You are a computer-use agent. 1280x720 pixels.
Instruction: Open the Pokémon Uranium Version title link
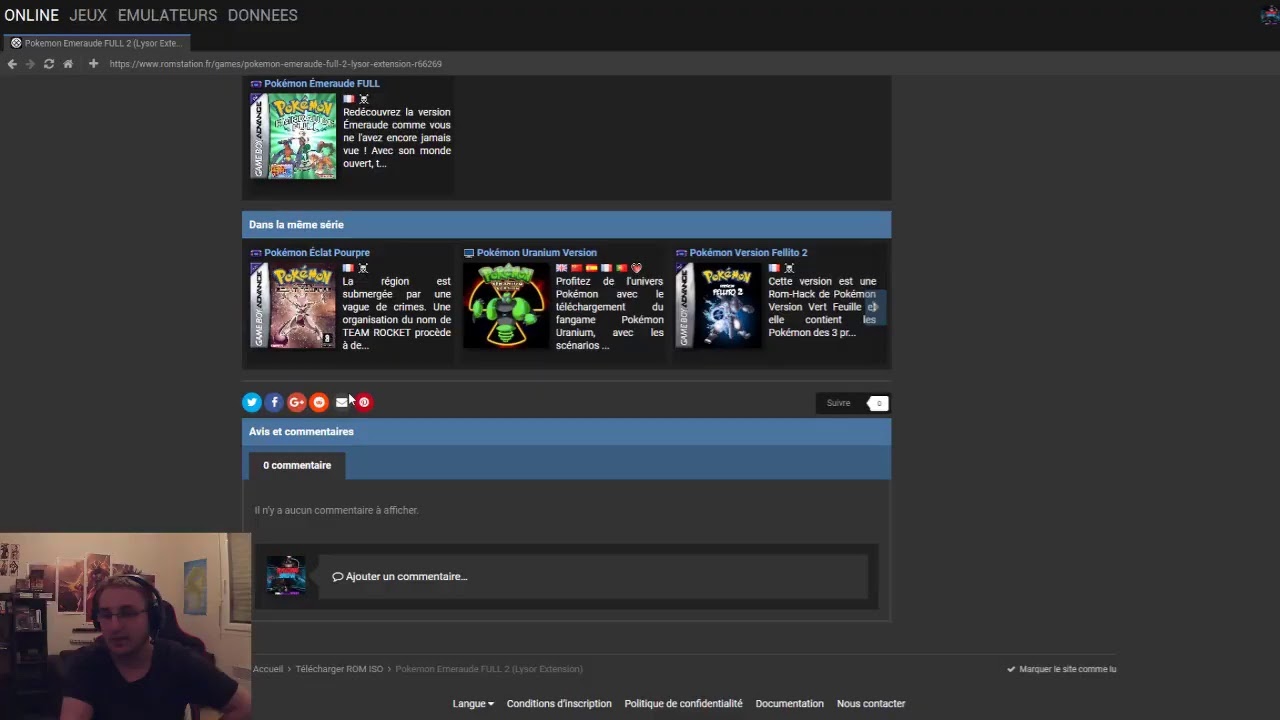(x=536, y=253)
